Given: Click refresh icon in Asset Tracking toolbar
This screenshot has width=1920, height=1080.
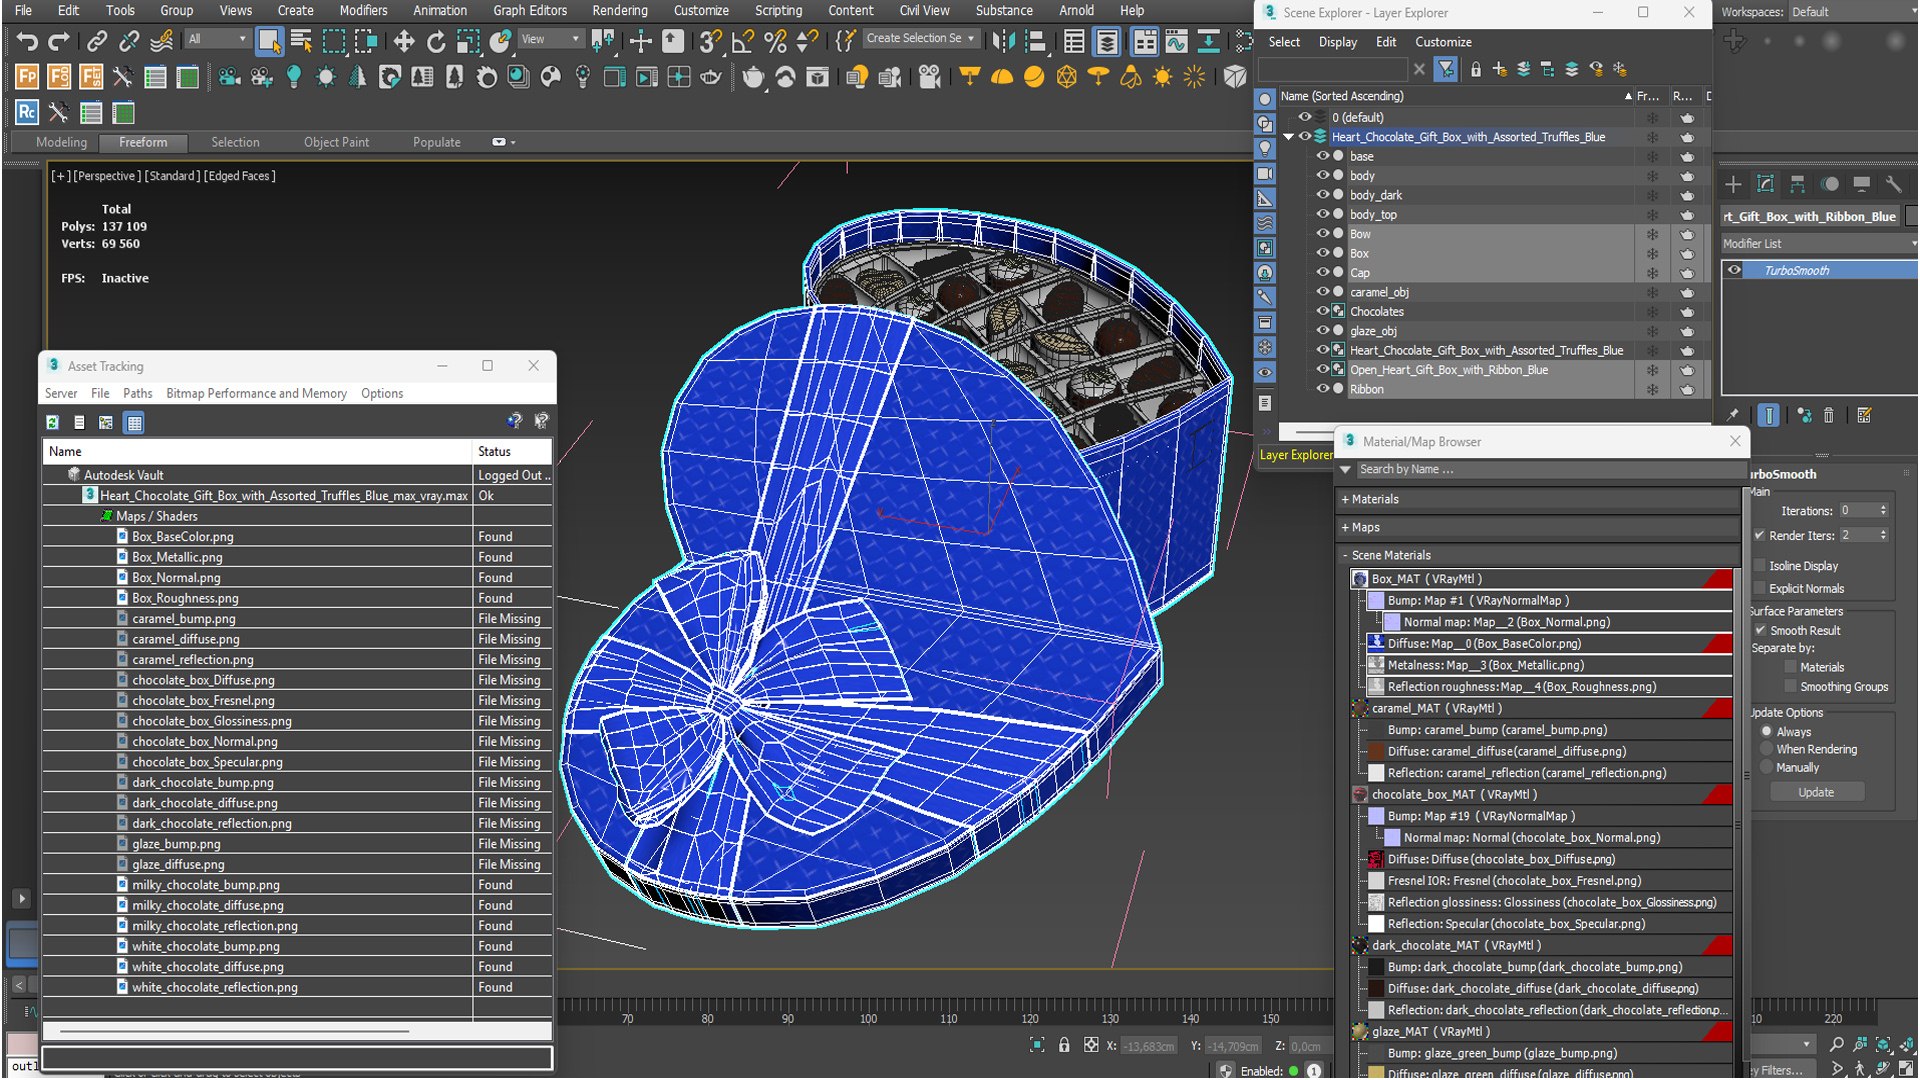Looking at the screenshot, I should tap(52, 422).
